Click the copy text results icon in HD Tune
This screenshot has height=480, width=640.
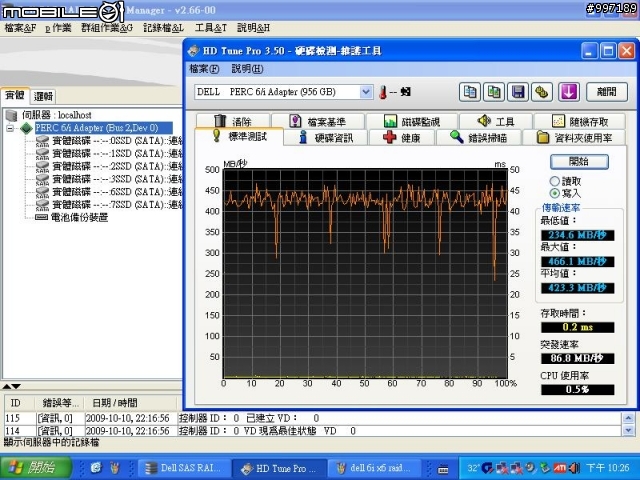(x=469, y=92)
